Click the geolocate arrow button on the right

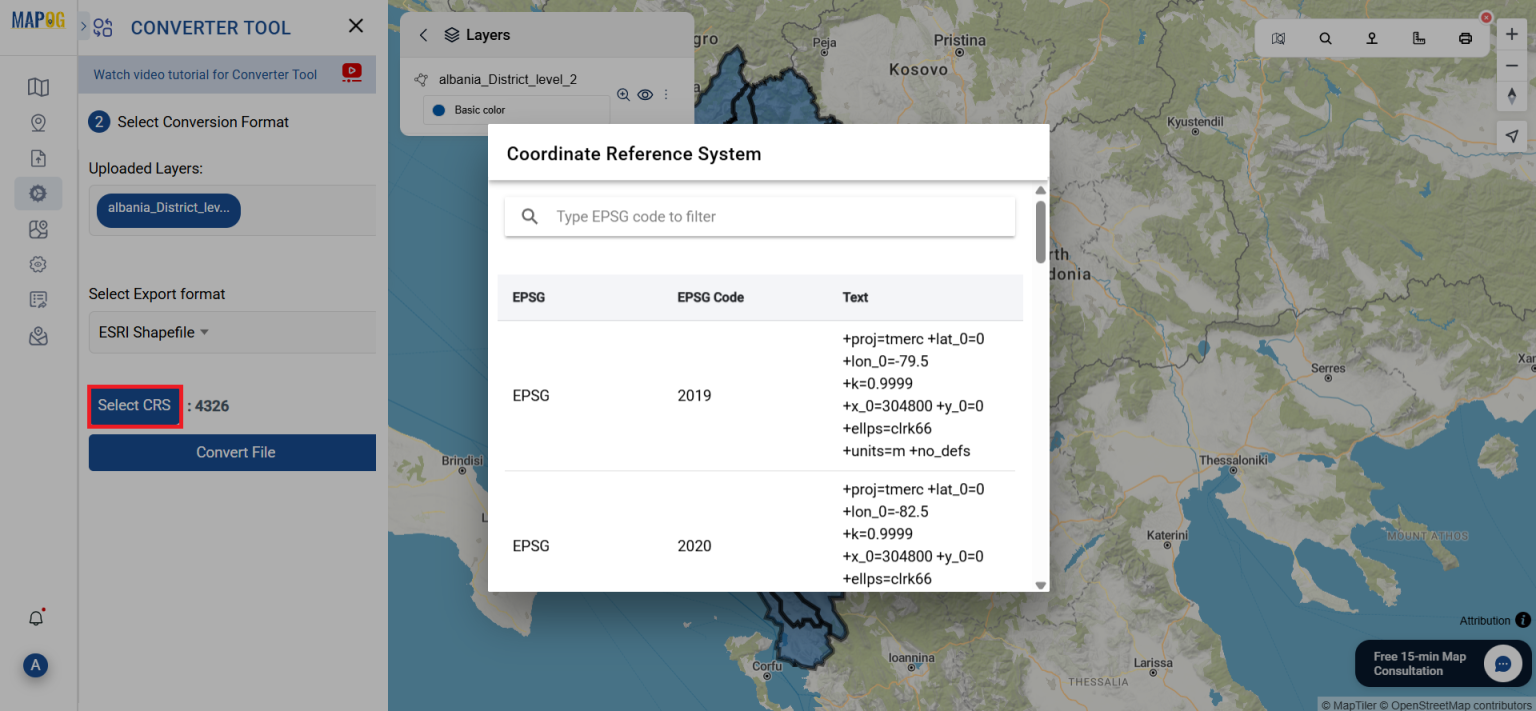[x=1512, y=136]
